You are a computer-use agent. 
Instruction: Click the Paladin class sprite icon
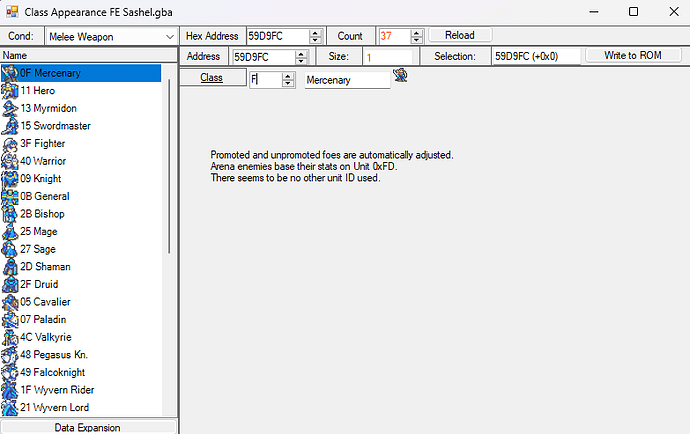point(10,319)
